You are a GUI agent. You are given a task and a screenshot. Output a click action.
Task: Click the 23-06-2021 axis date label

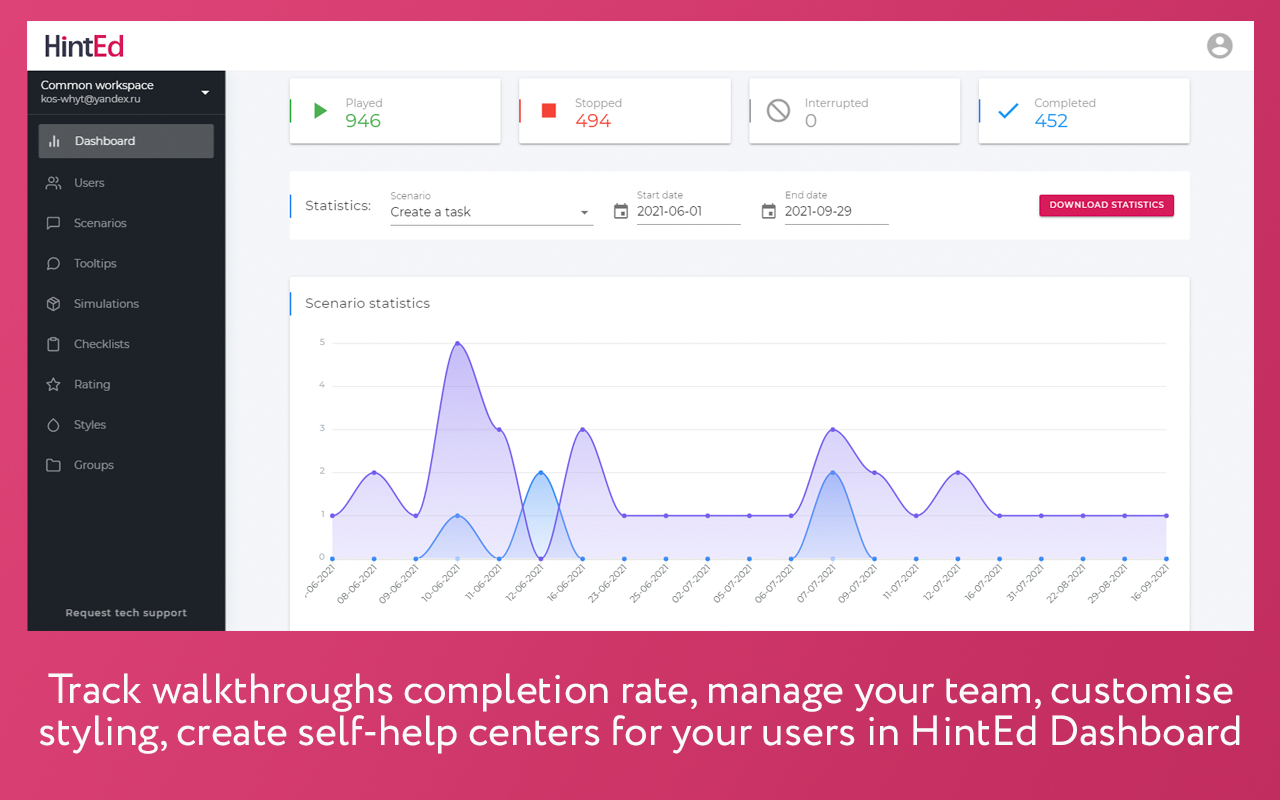[x=607, y=582]
